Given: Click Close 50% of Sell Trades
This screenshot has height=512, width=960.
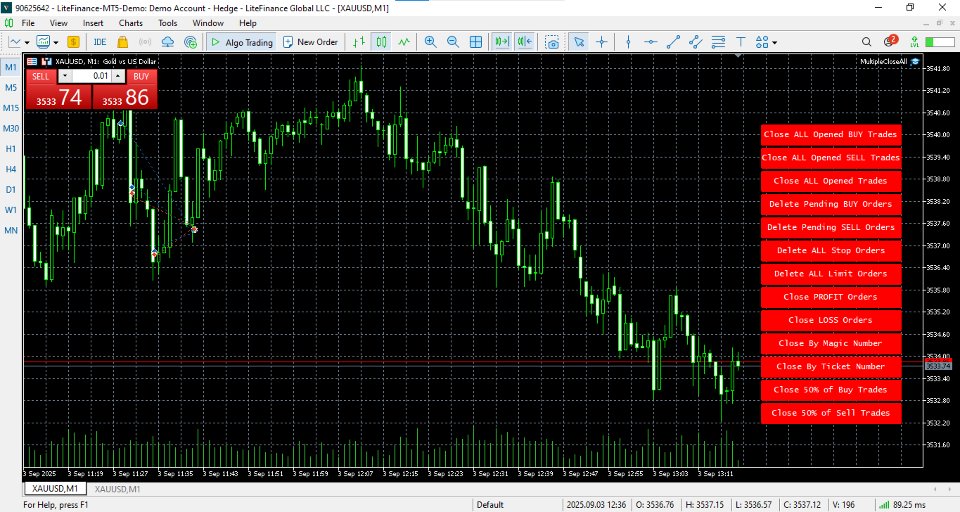Looking at the screenshot, I should 830,413.
